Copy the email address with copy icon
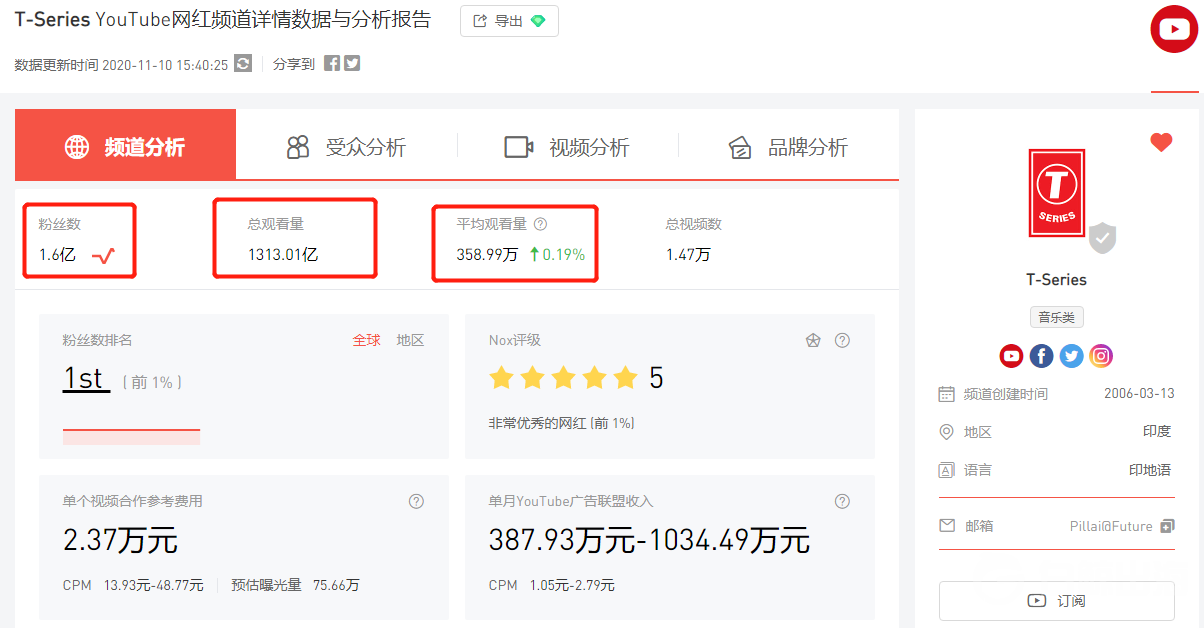The width and height of the screenshot is (1204, 628). 1166,526
